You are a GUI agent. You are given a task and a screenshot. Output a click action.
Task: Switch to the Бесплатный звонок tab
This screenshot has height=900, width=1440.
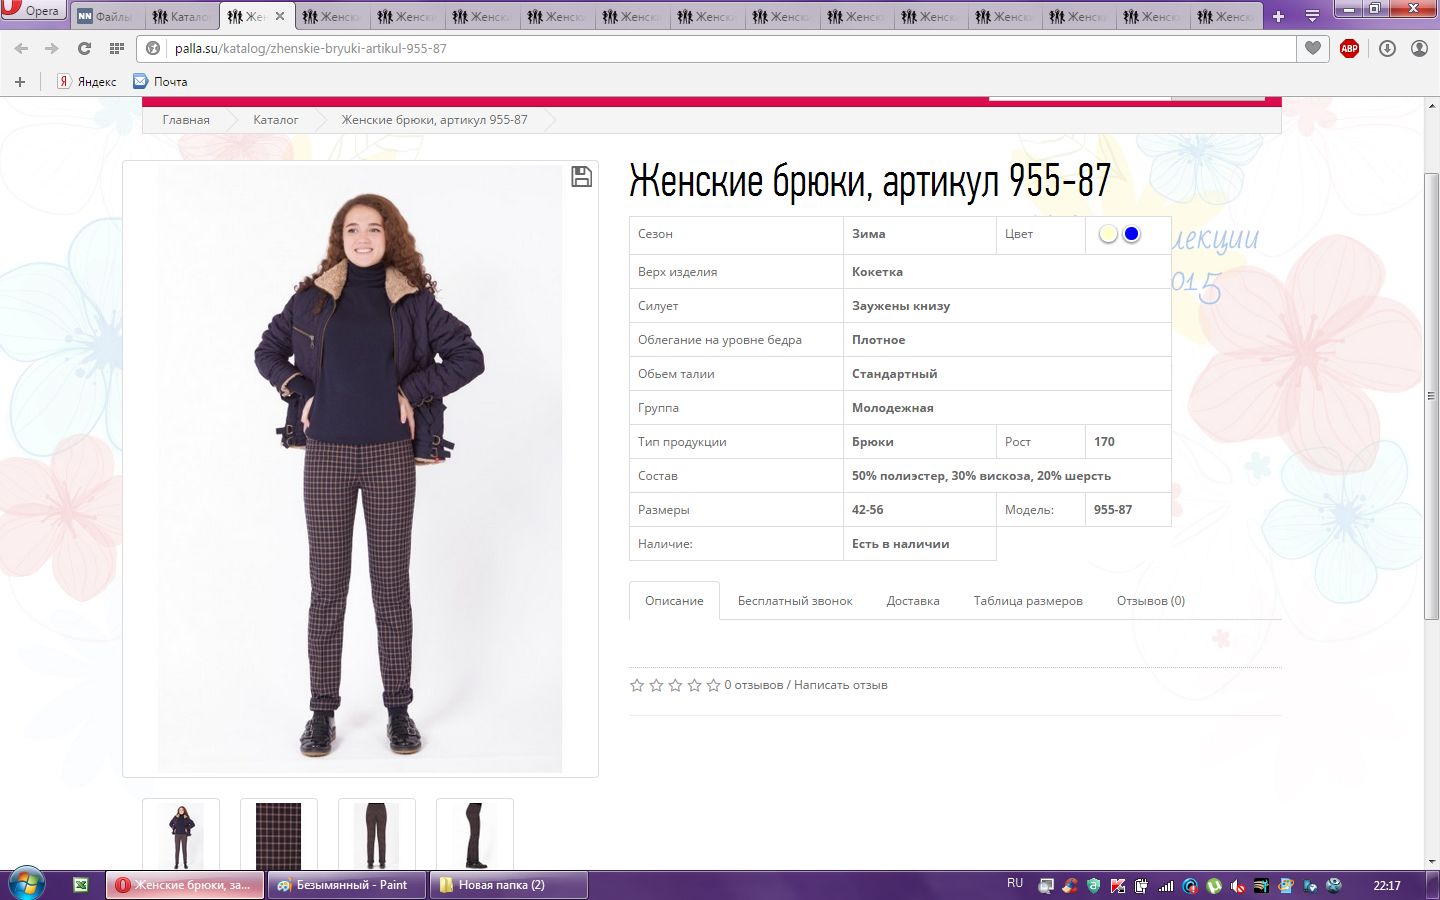(x=795, y=601)
